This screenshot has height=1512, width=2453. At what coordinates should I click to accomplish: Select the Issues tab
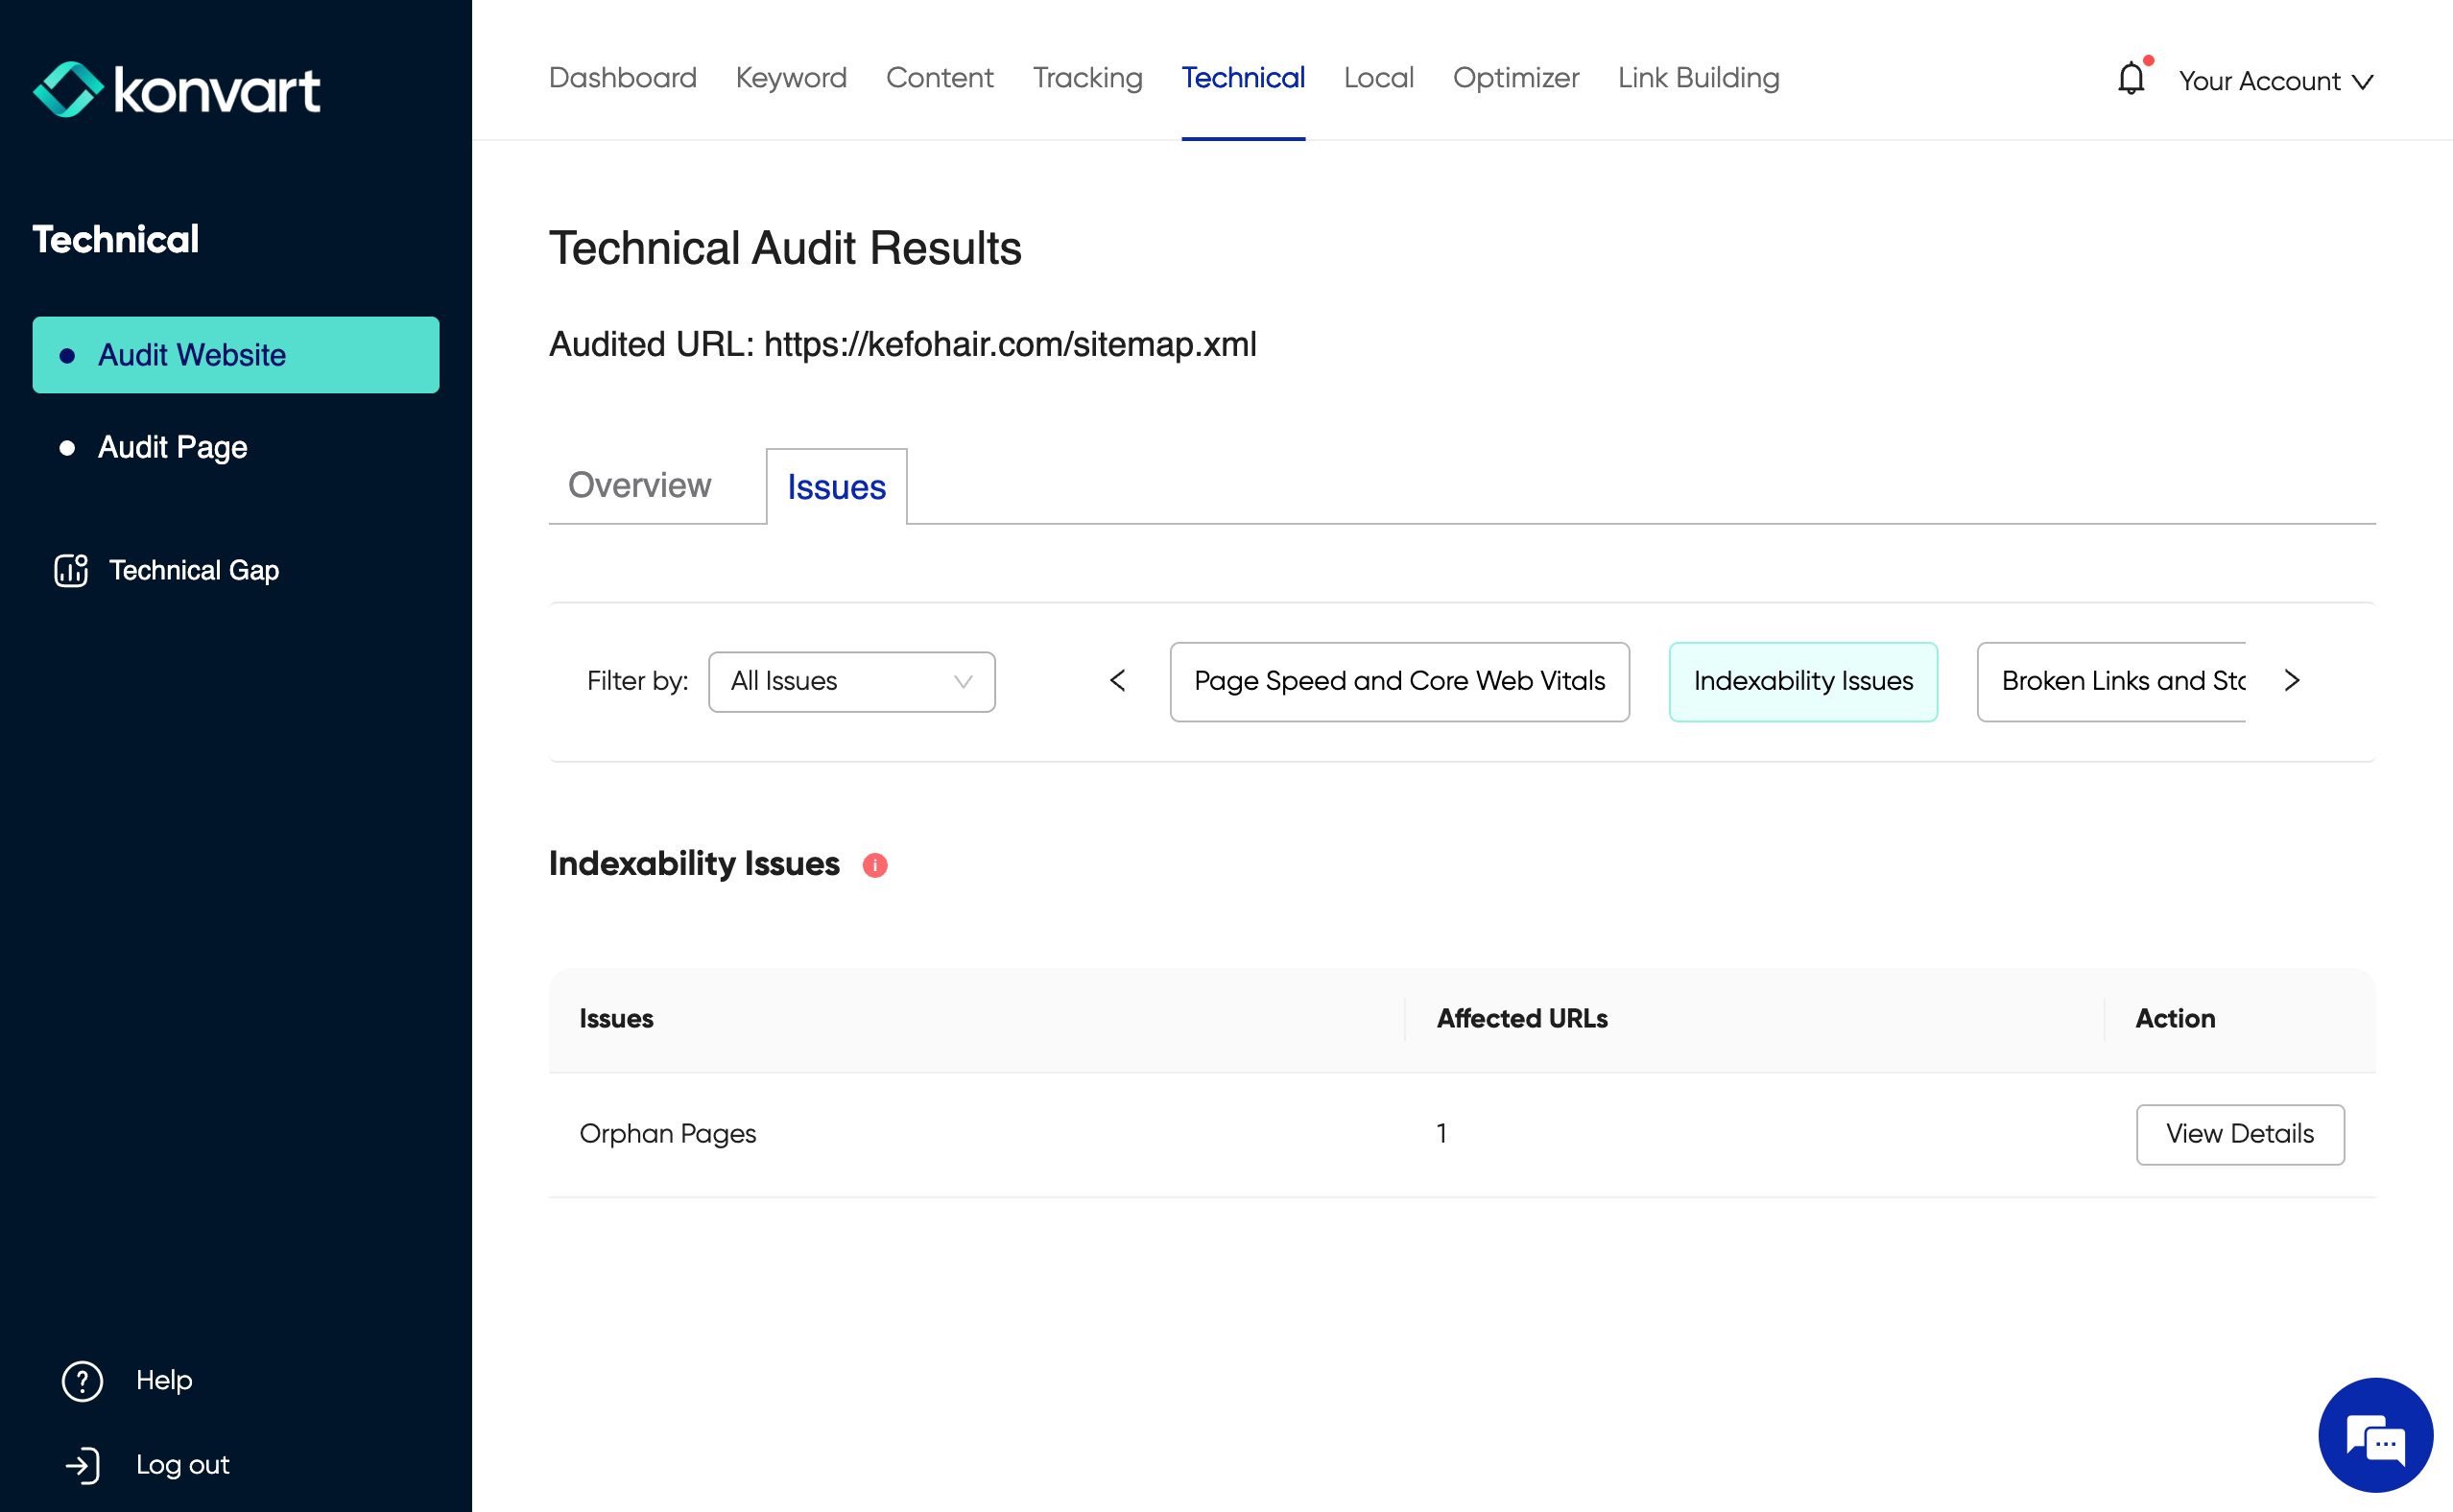836,487
